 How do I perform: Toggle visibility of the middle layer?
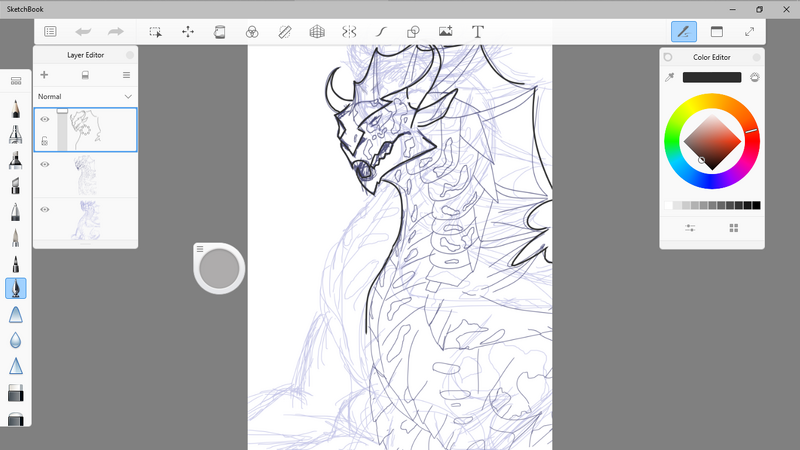coord(45,164)
